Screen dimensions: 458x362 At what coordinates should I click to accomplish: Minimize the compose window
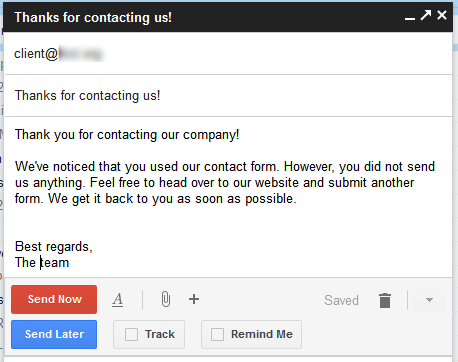pyautogui.click(x=410, y=19)
